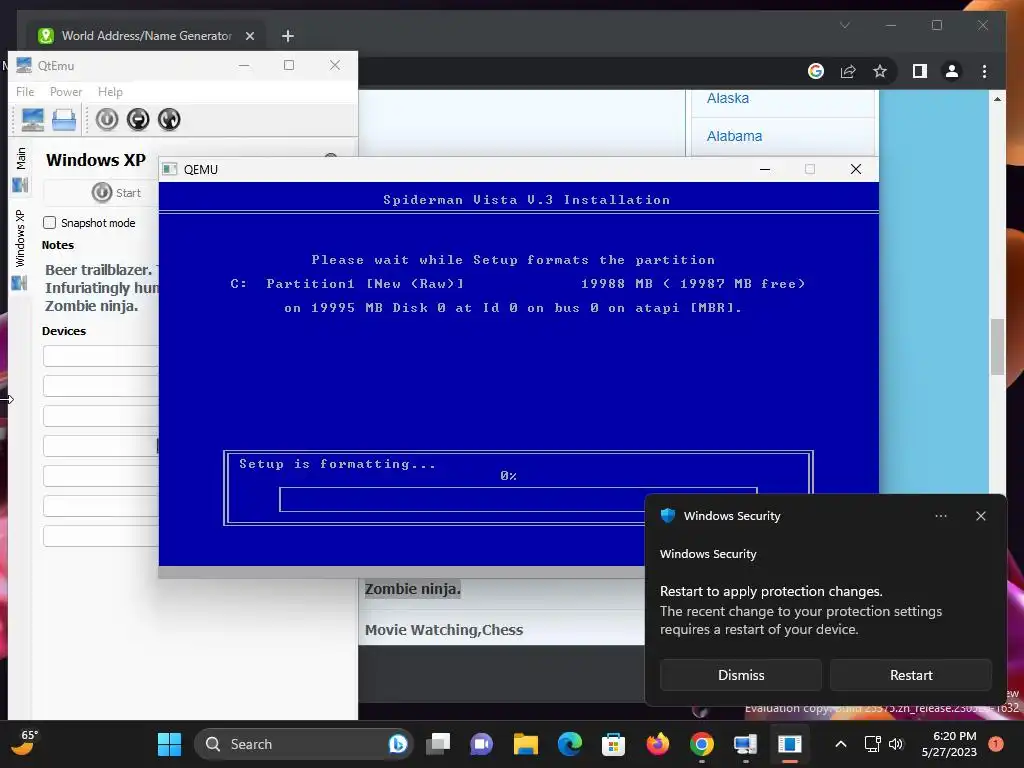Image resolution: width=1024 pixels, height=768 pixels.
Task: Bookmark this page with the star icon
Action: [880, 71]
